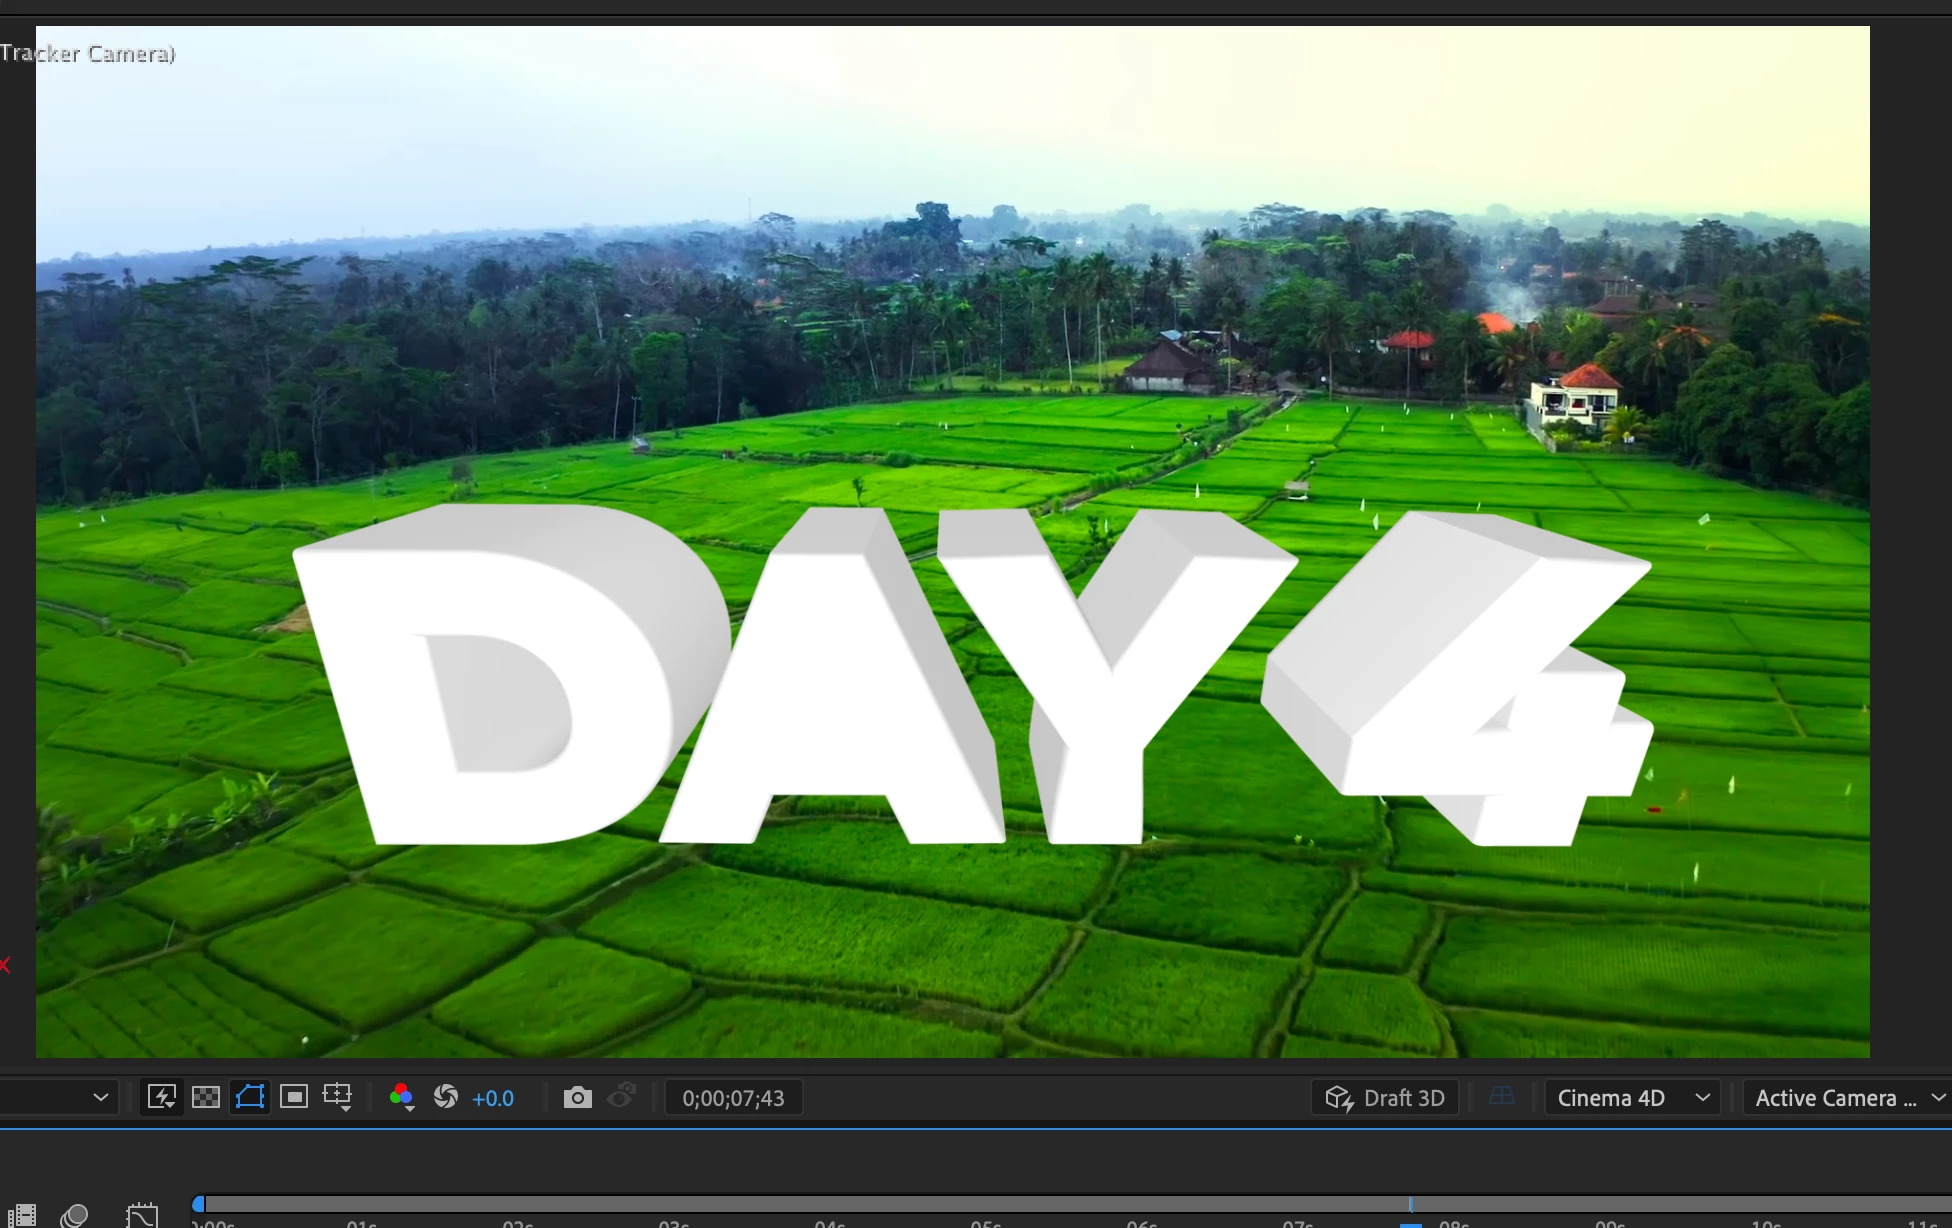Click the Region of Interest icon

click(x=294, y=1097)
